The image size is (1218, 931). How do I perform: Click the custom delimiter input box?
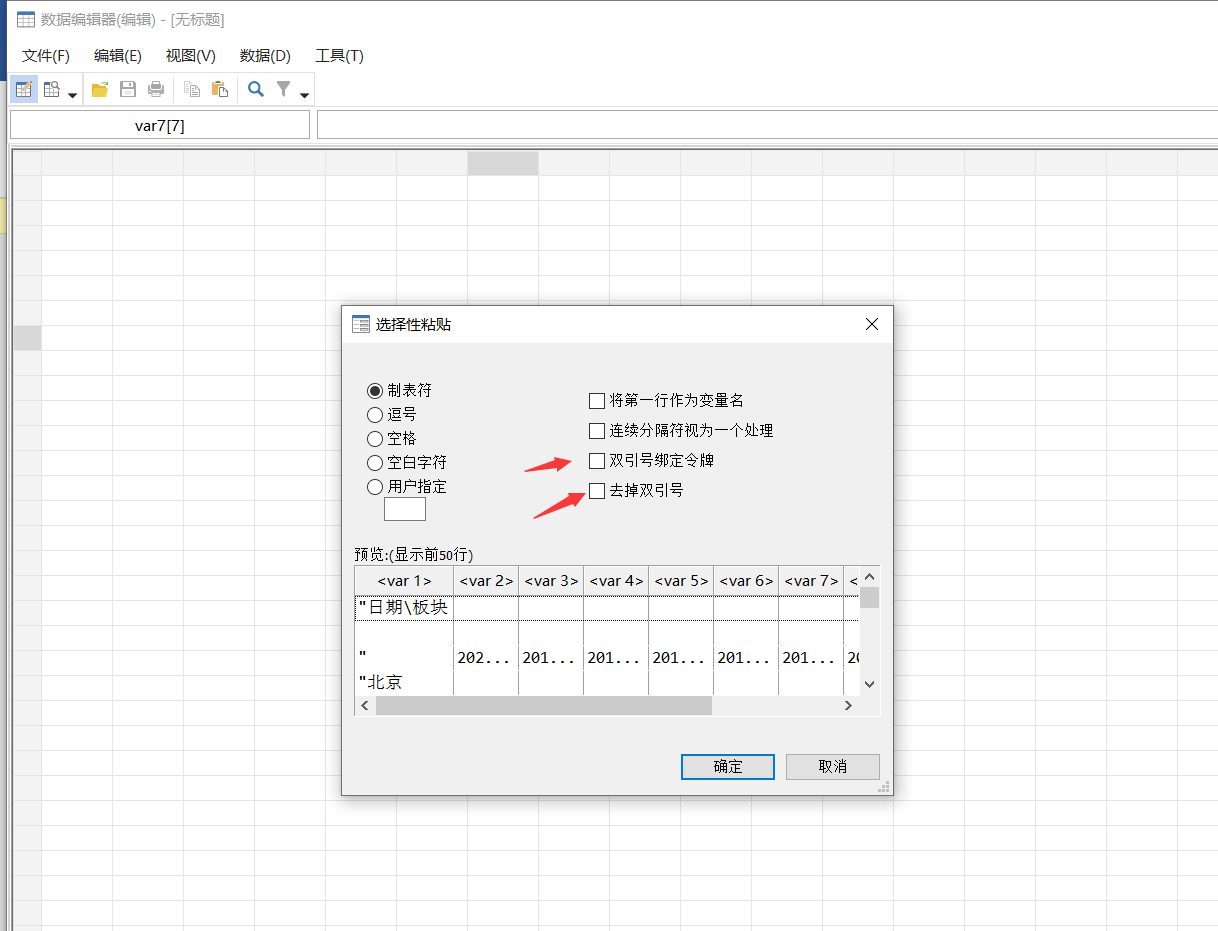(x=404, y=509)
